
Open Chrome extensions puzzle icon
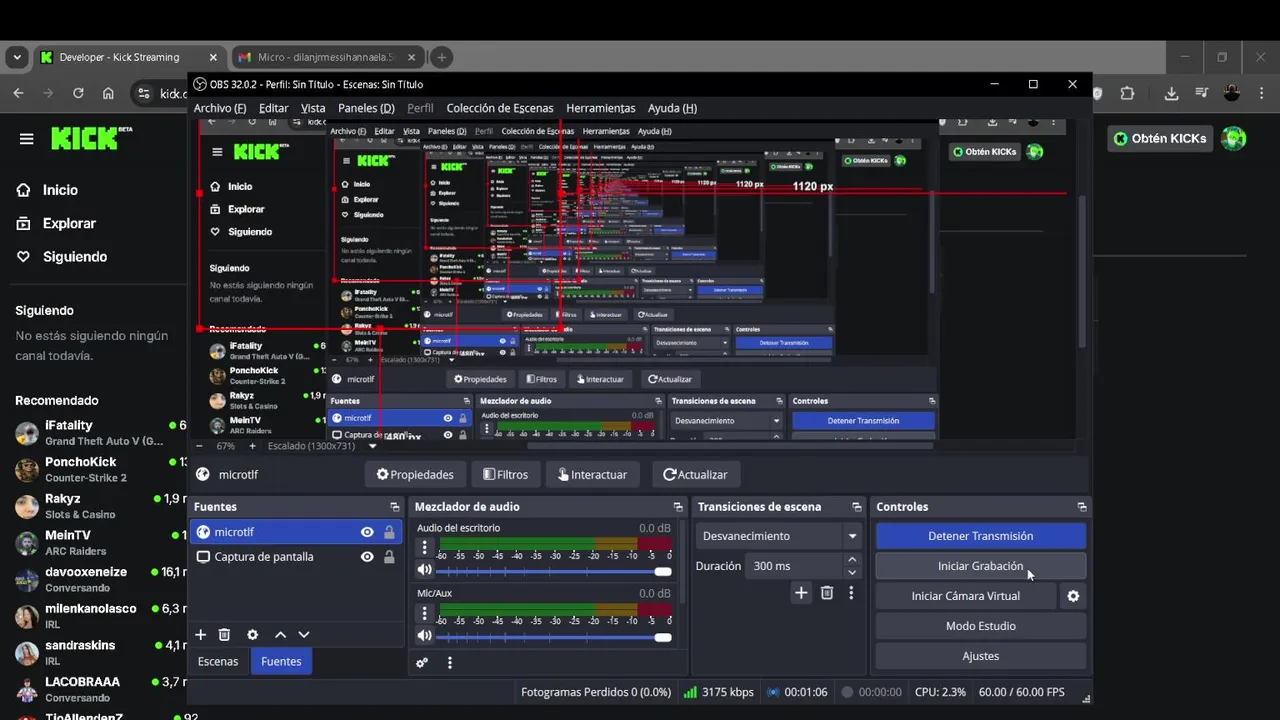click(x=1127, y=93)
